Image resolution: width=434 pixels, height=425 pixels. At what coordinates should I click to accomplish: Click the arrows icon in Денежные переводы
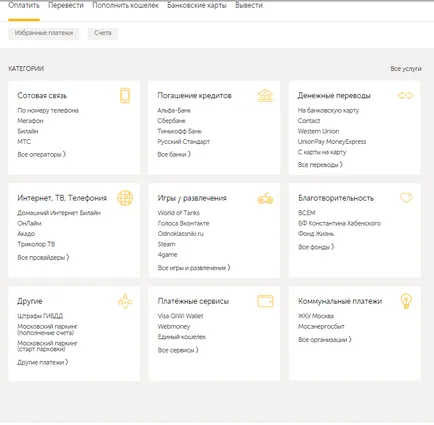point(405,96)
